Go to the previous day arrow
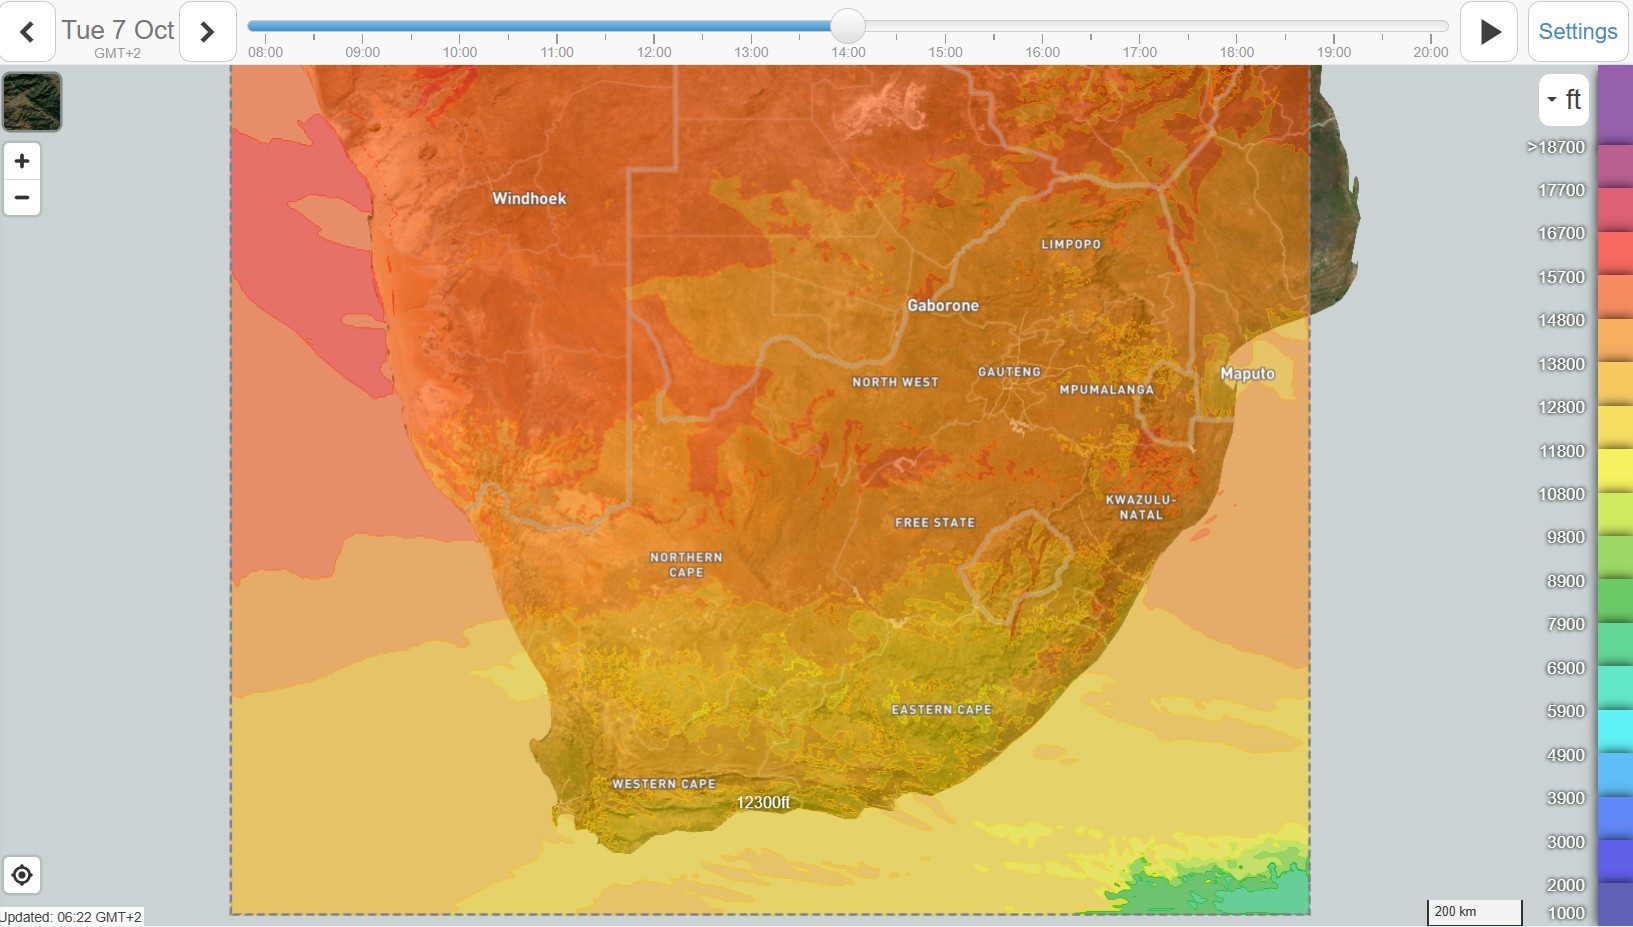 [x=27, y=32]
